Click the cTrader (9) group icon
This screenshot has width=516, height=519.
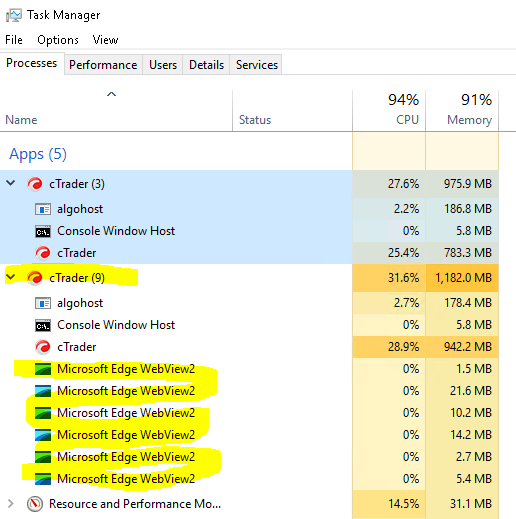click(x=35, y=278)
